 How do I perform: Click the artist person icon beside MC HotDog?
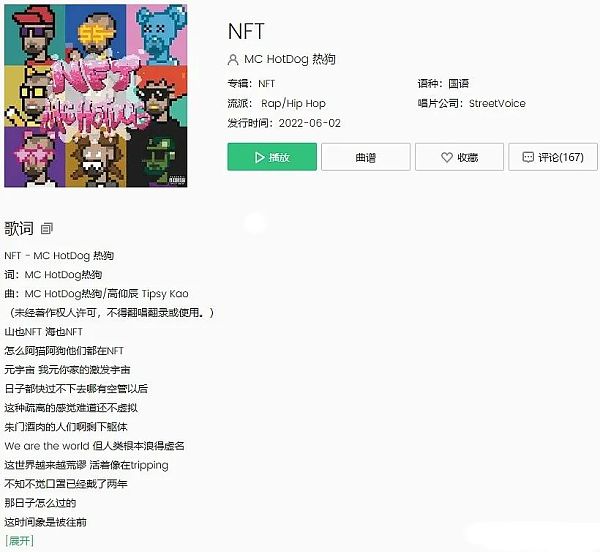point(233,60)
